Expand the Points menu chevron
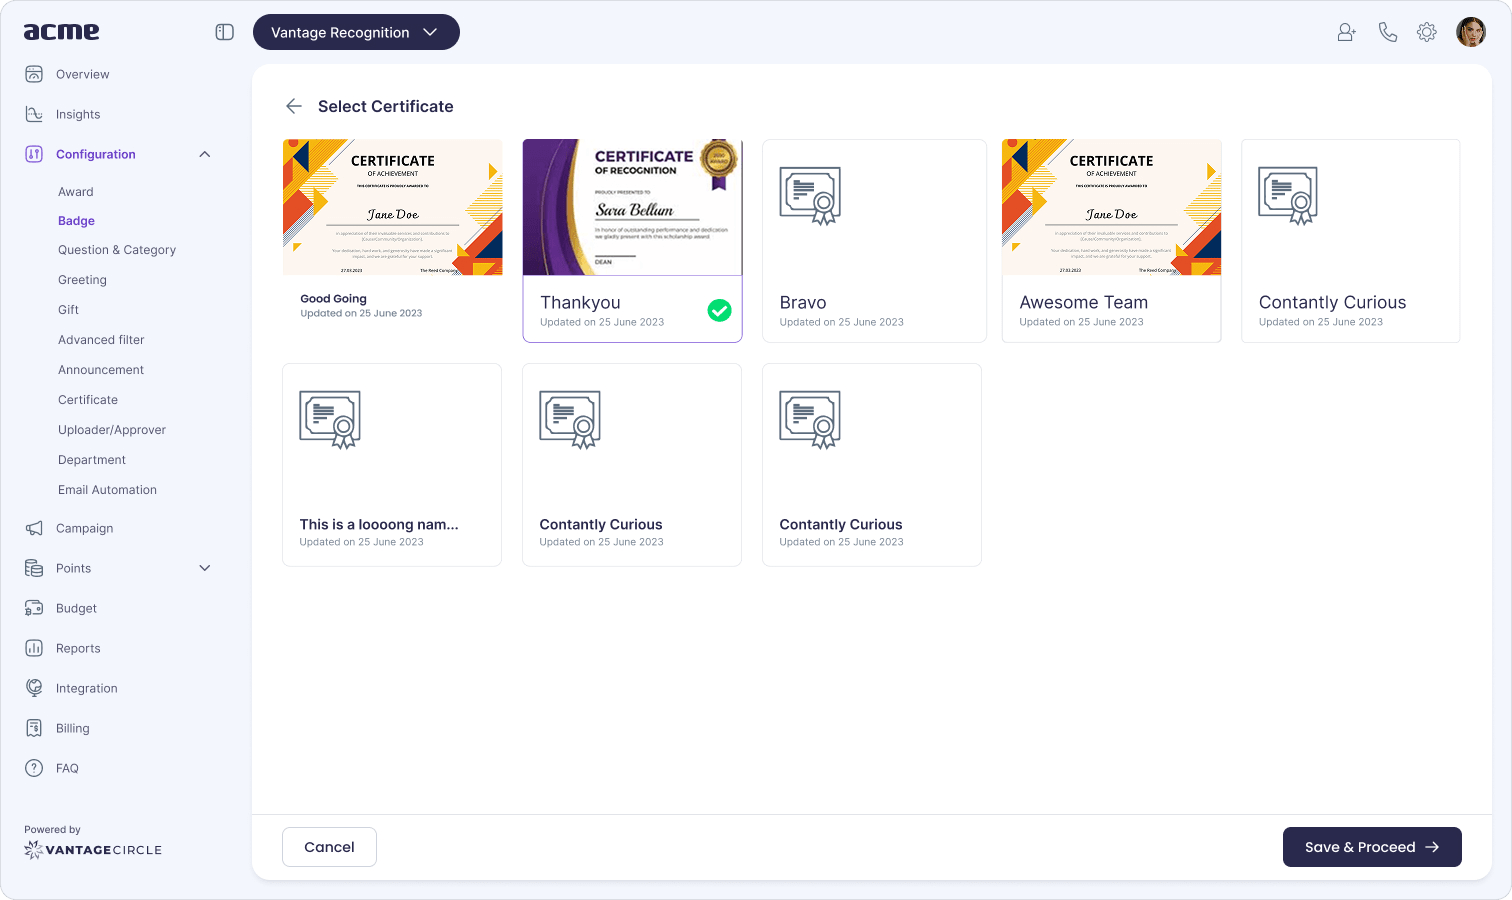Image resolution: width=1512 pixels, height=900 pixels. pyautogui.click(x=205, y=568)
